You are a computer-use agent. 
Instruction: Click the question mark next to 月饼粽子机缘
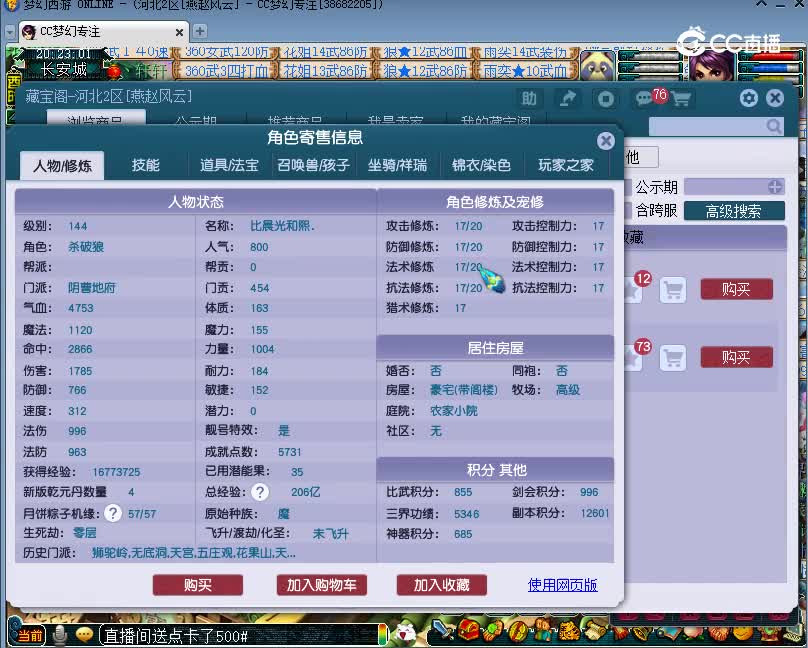tap(113, 513)
